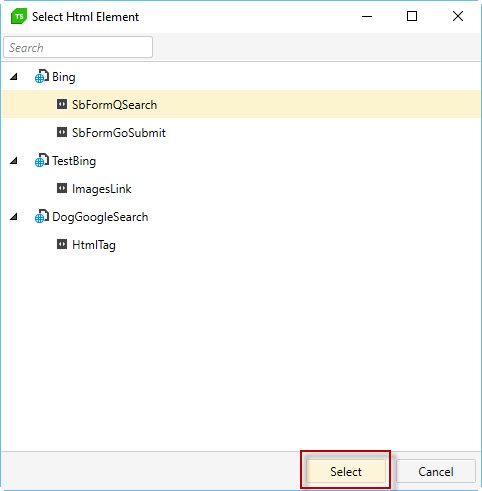Click the TestBing page icon

tap(42, 160)
